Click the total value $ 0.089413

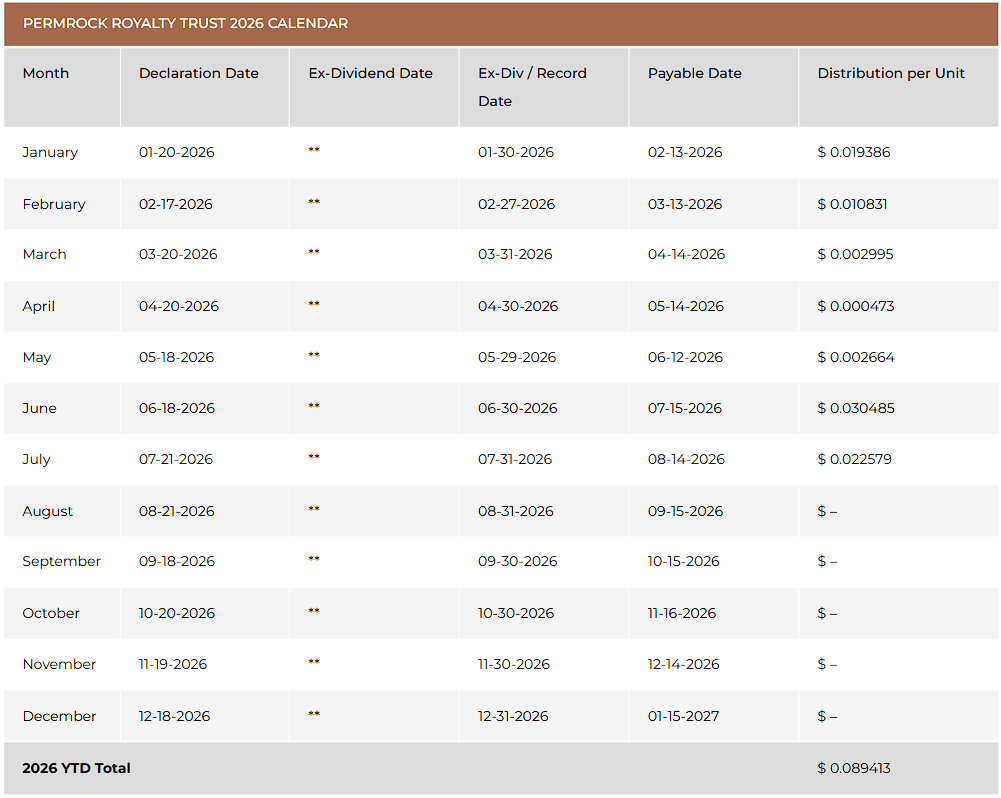[x=854, y=768]
